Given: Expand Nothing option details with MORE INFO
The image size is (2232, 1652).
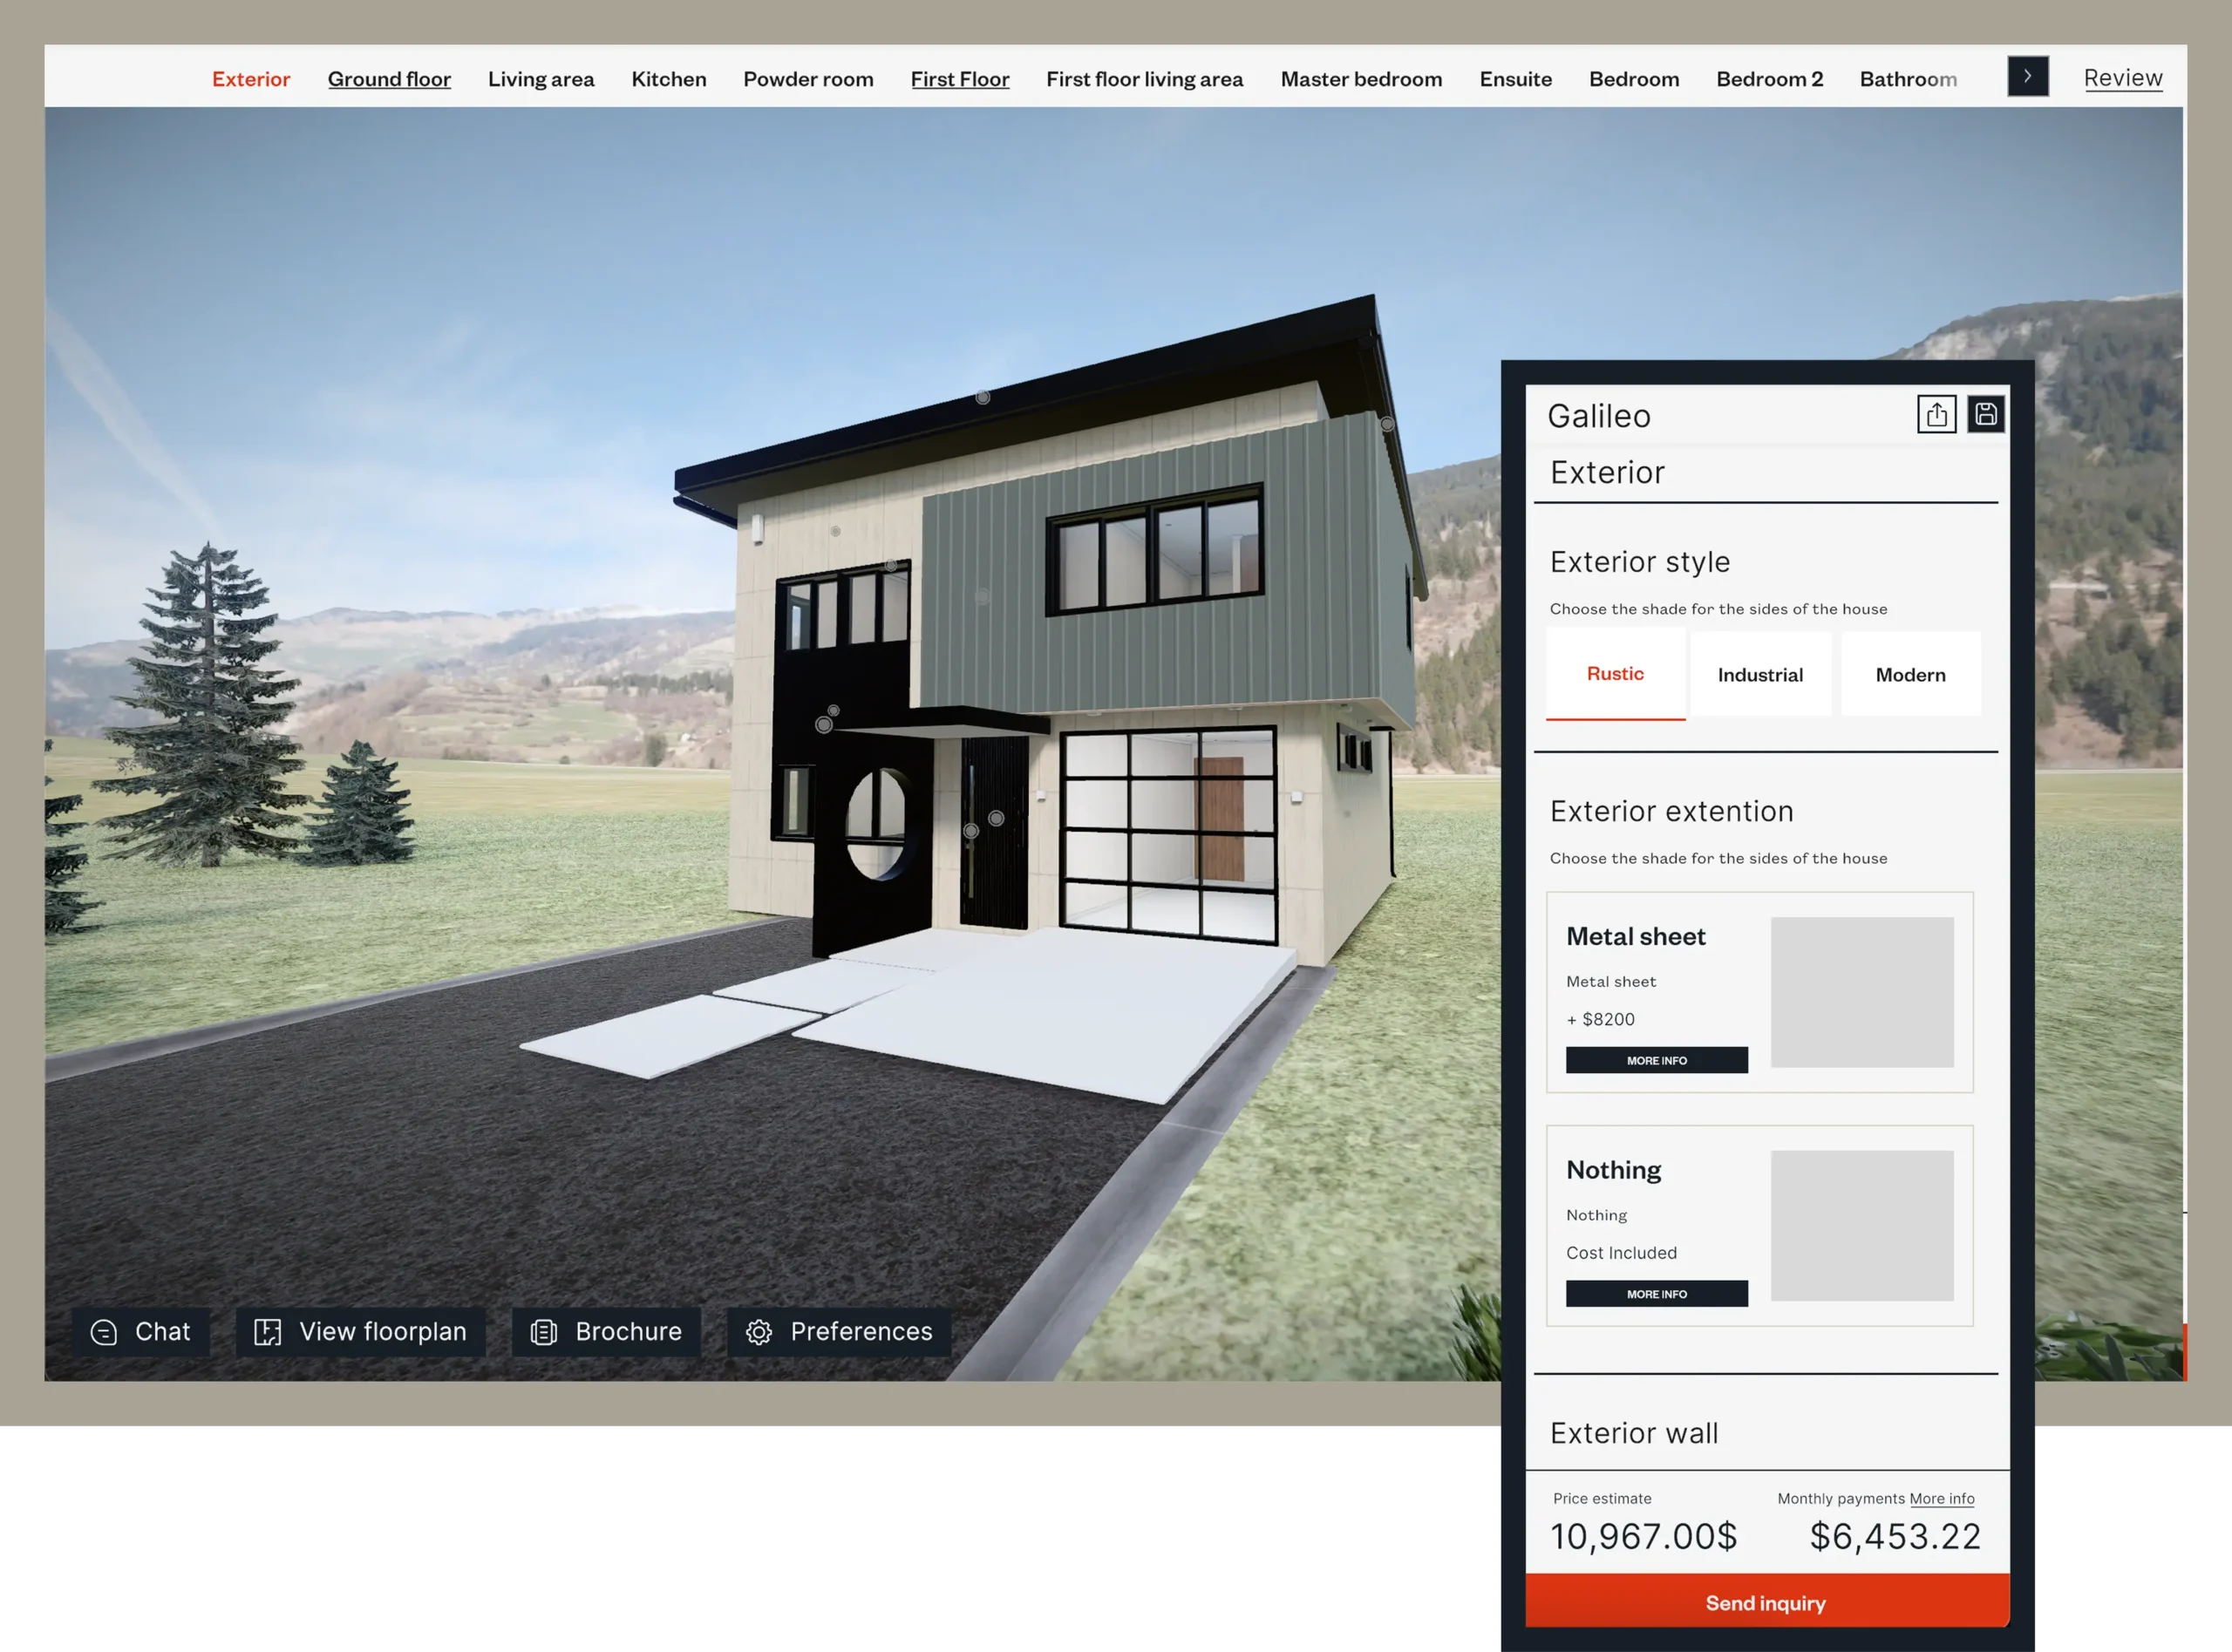Looking at the screenshot, I should 1656,1294.
